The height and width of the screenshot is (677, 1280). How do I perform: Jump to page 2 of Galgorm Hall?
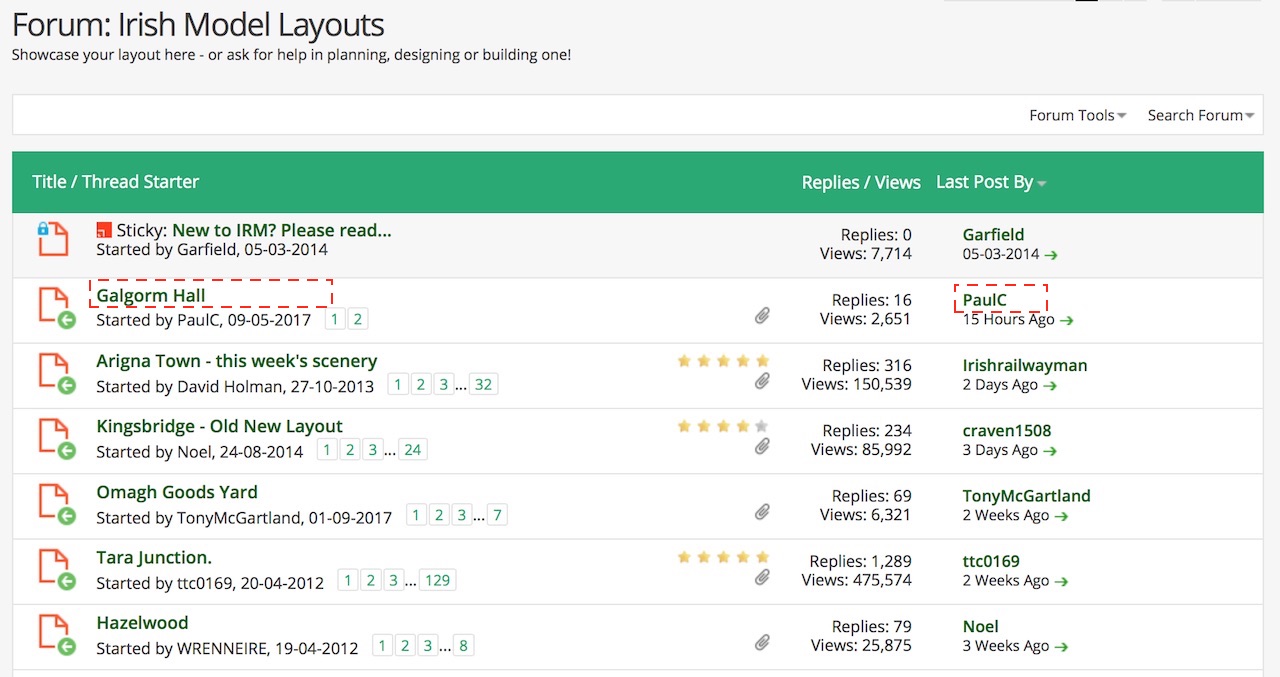click(357, 320)
